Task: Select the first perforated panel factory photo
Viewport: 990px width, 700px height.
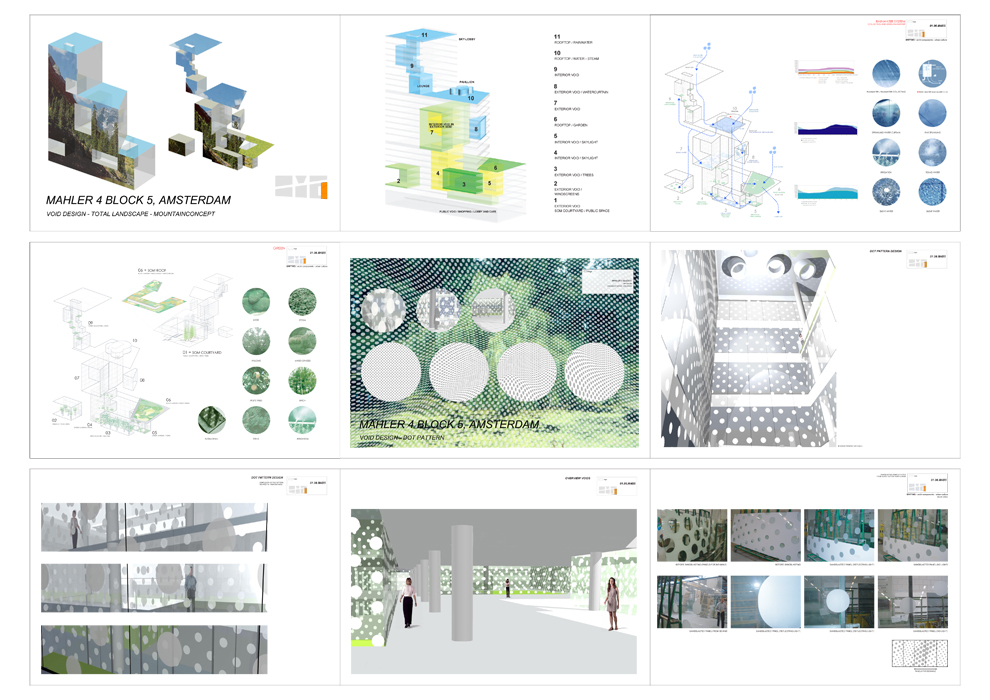Action: (x=691, y=535)
